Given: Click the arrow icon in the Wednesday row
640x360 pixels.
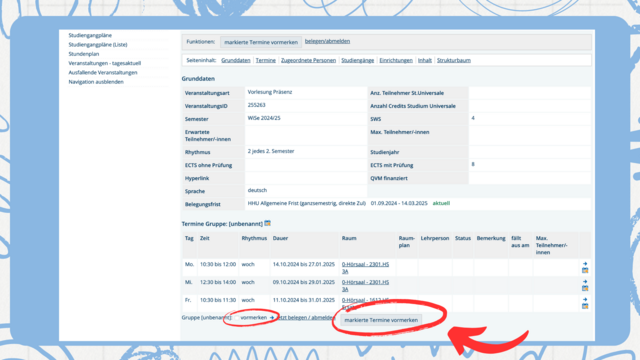Looking at the screenshot, I should (585, 282).
